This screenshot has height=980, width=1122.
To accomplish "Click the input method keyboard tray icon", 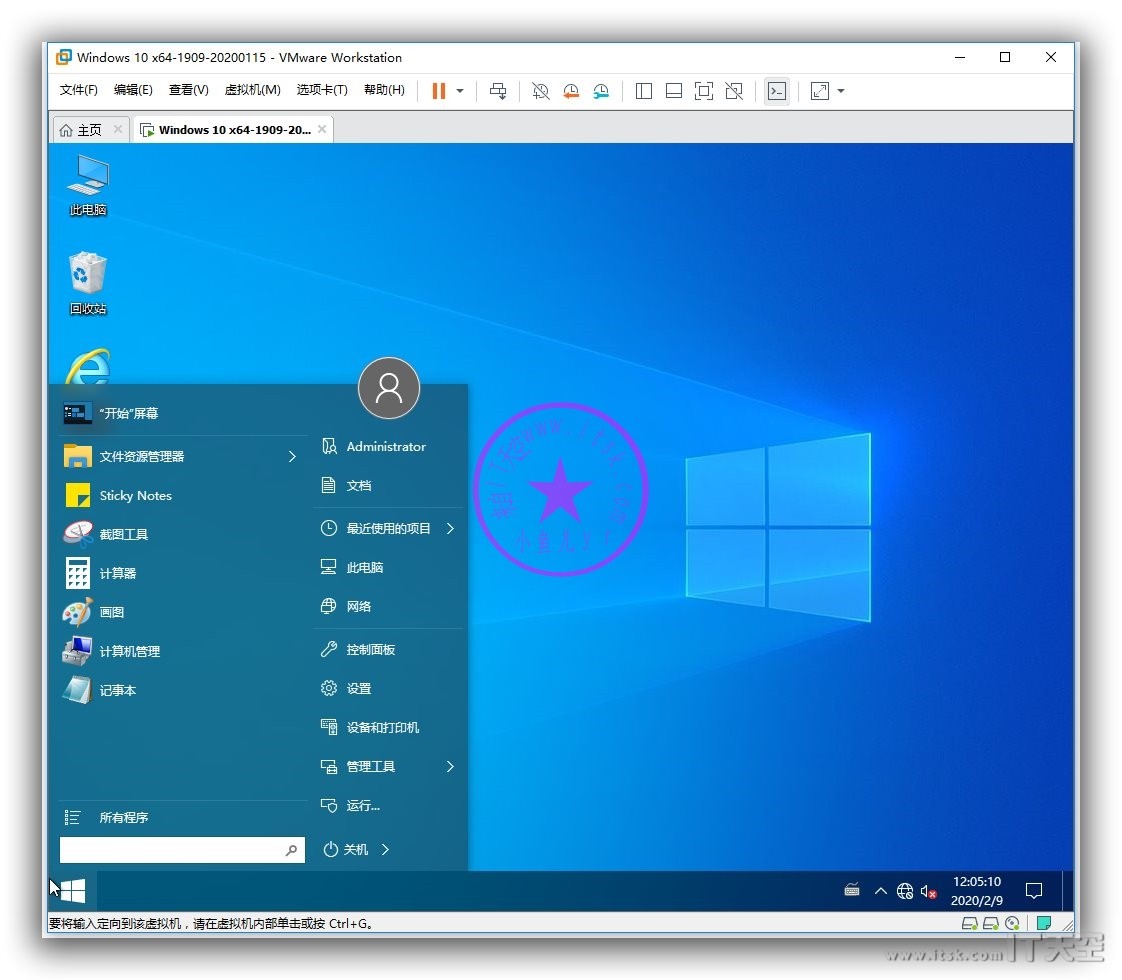I will [852, 891].
